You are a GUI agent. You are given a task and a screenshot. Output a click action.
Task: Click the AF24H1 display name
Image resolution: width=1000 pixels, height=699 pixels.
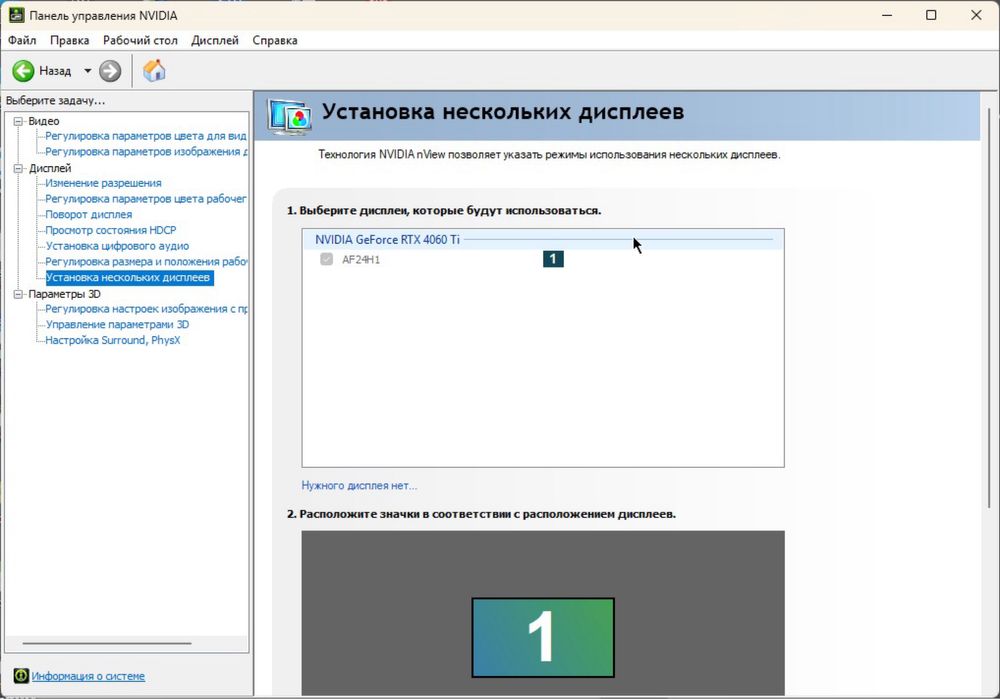pyautogui.click(x=361, y=260)
